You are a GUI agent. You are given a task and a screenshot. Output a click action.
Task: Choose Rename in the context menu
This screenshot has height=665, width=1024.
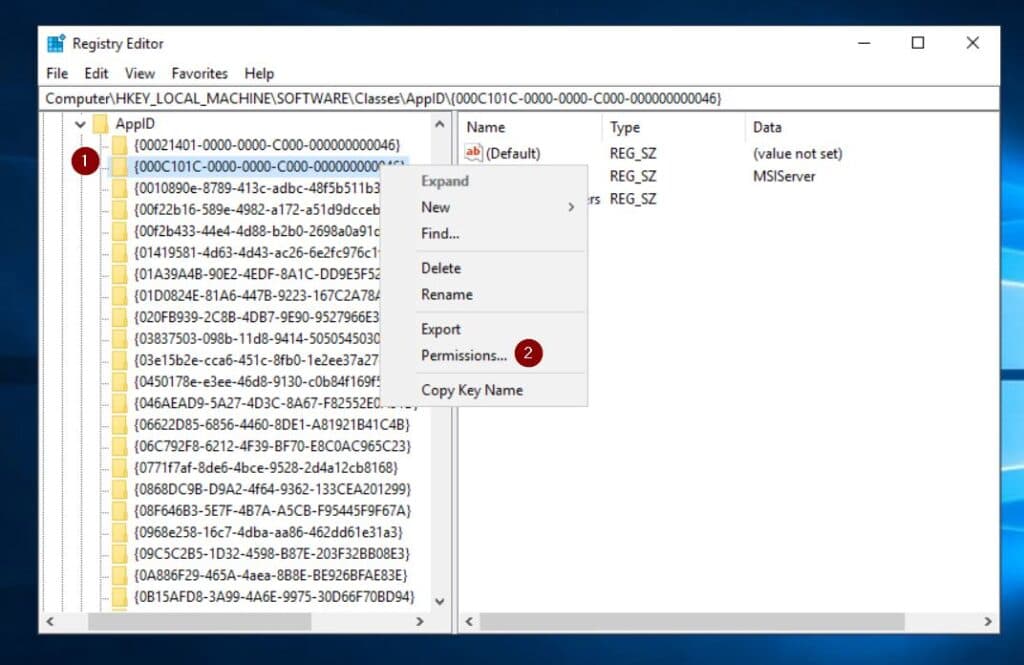point(447,294)
